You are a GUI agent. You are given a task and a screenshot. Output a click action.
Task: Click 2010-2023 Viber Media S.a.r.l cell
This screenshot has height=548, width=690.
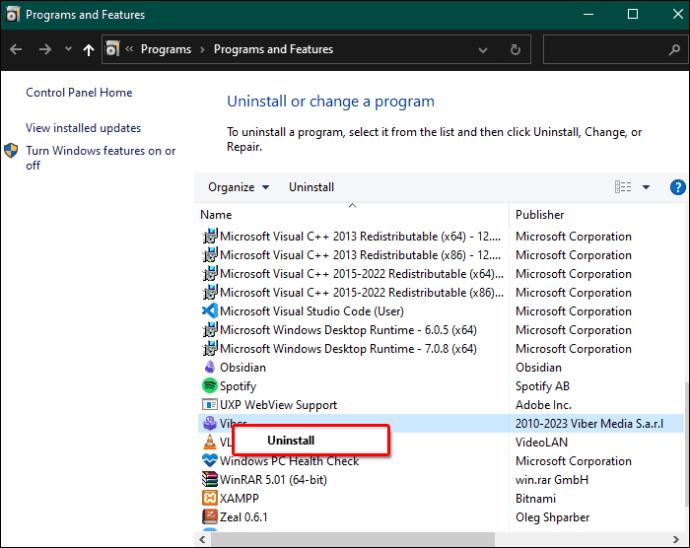589,423
